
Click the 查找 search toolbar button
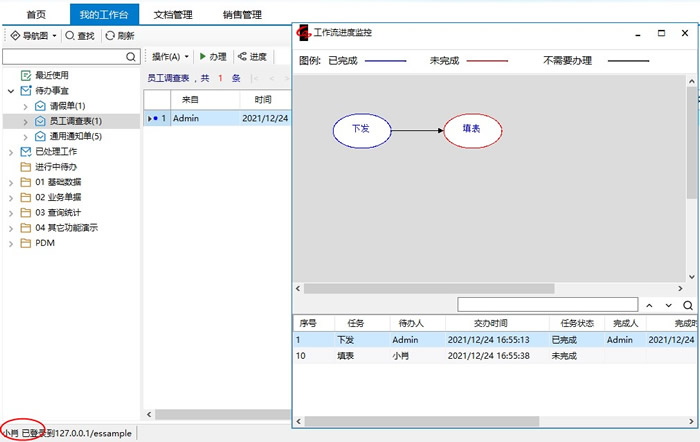[x=79, y=35]
